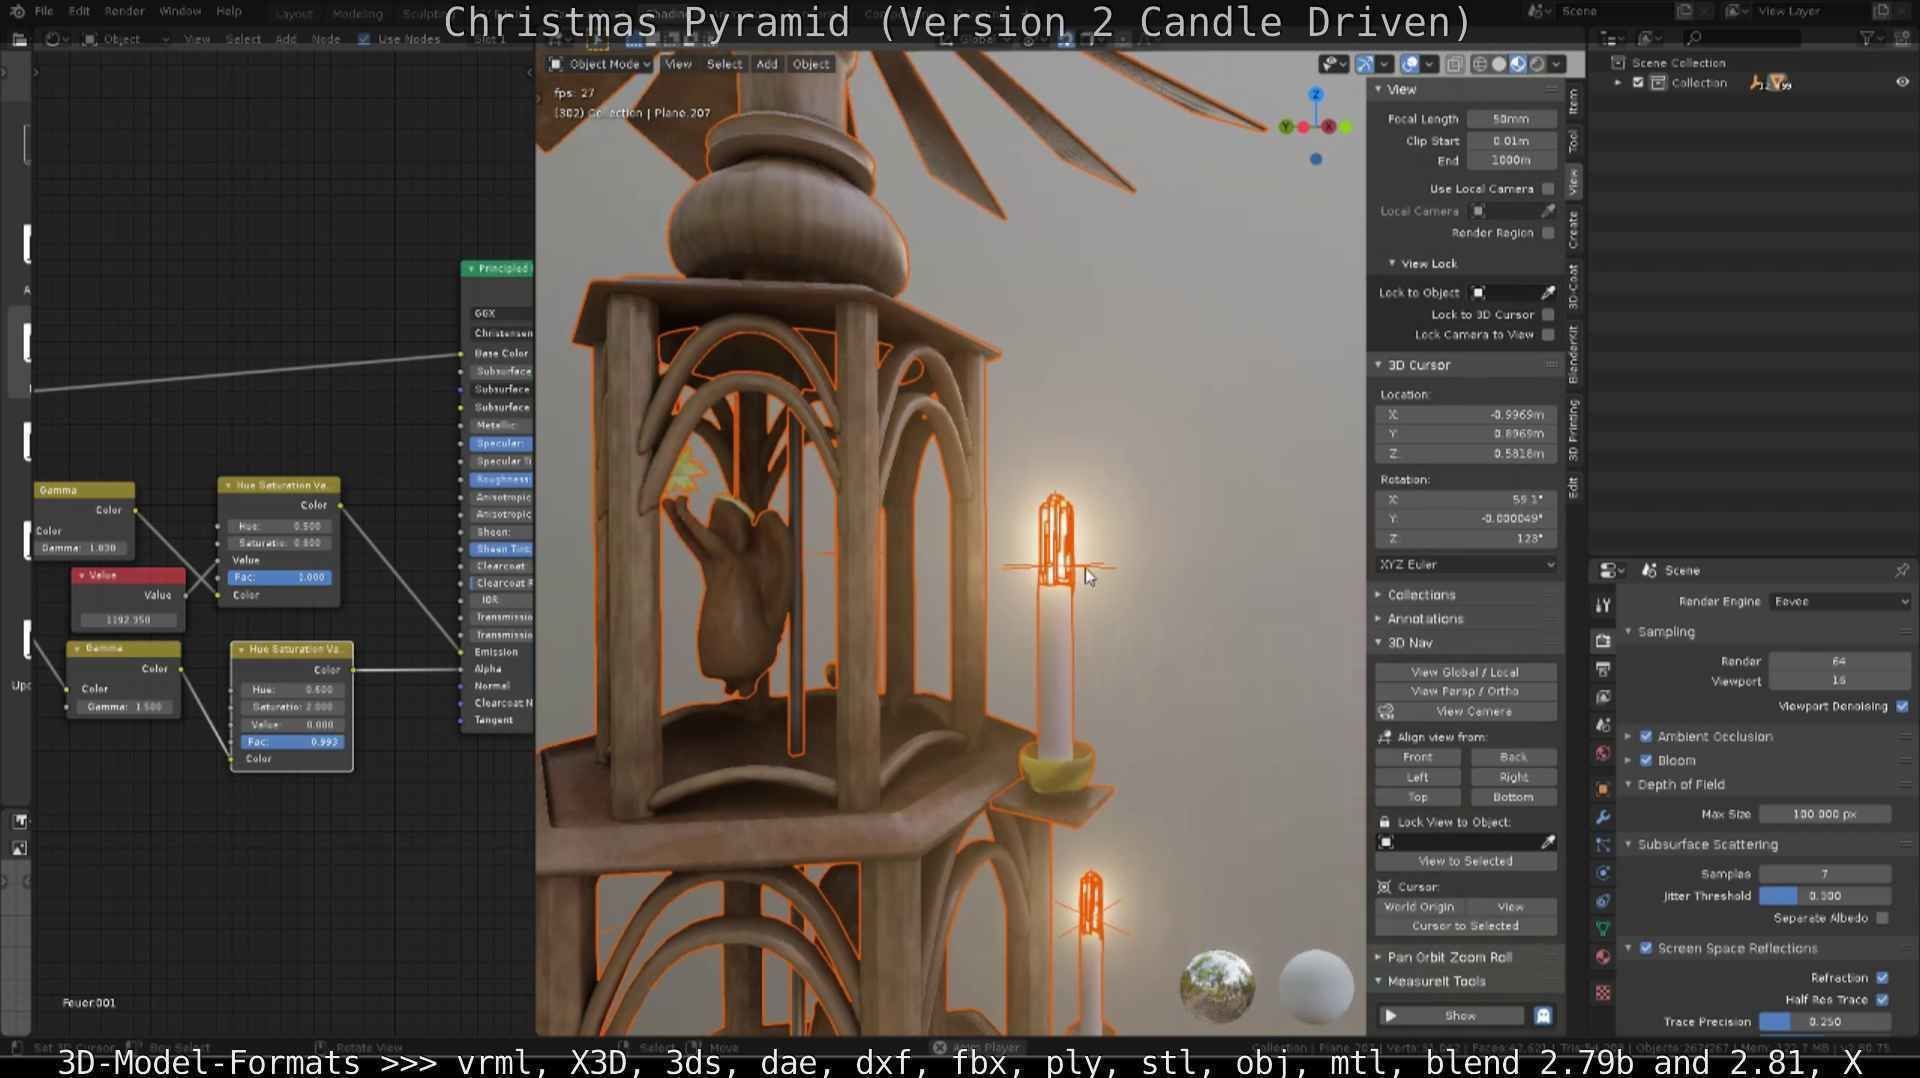Open the Modifiers wrench tab icon
This screenshot has height=1078, width=1920.
(x=1603, y=817)
